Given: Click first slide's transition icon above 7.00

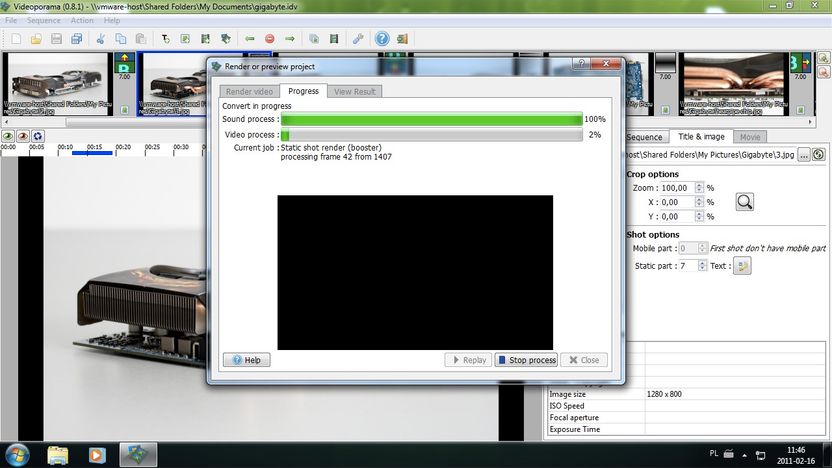Looking at the screenshot, I should (x=124, y=63).
